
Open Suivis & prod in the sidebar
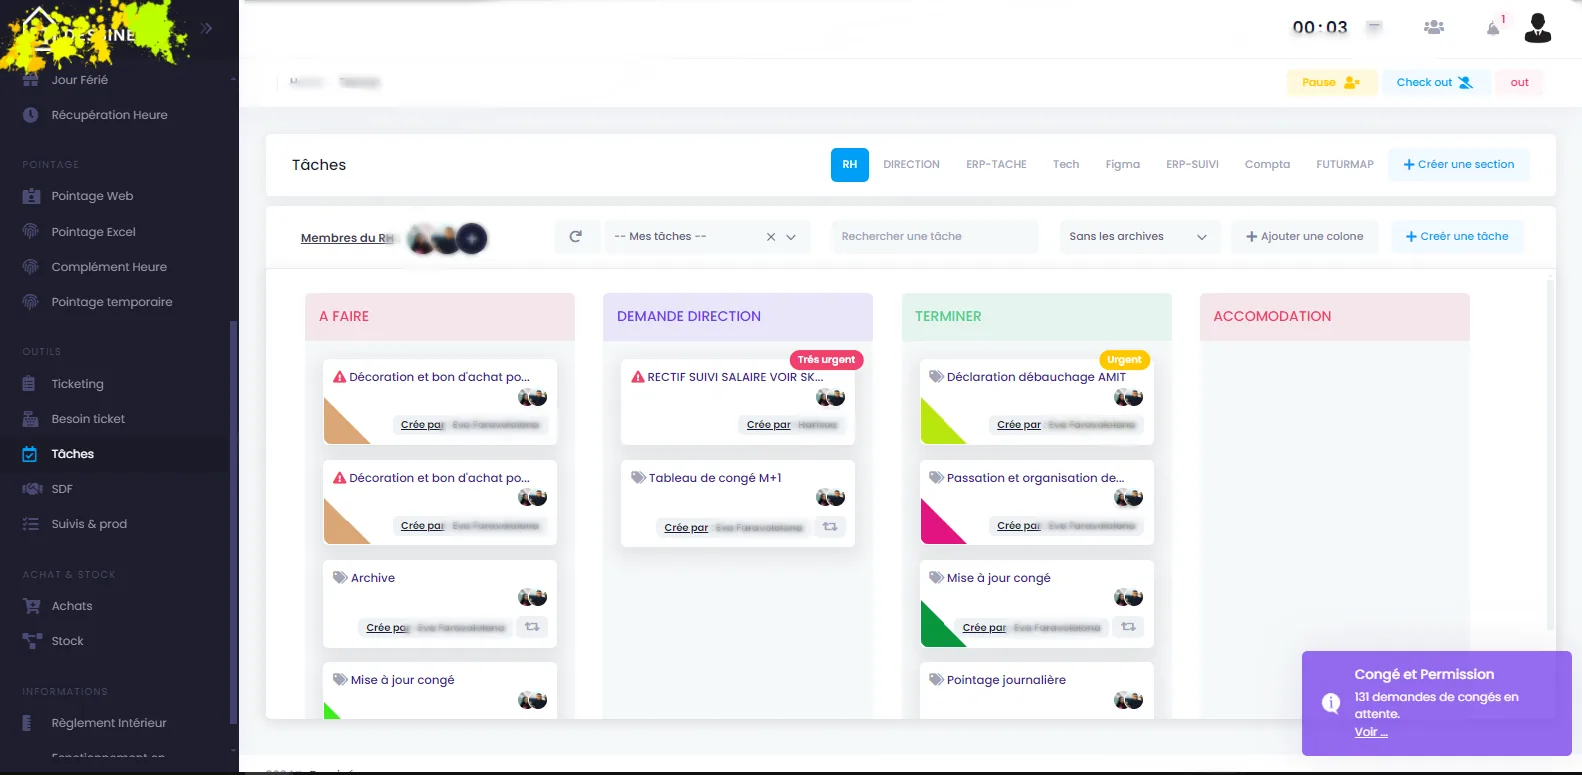click(x=89, y=524)
